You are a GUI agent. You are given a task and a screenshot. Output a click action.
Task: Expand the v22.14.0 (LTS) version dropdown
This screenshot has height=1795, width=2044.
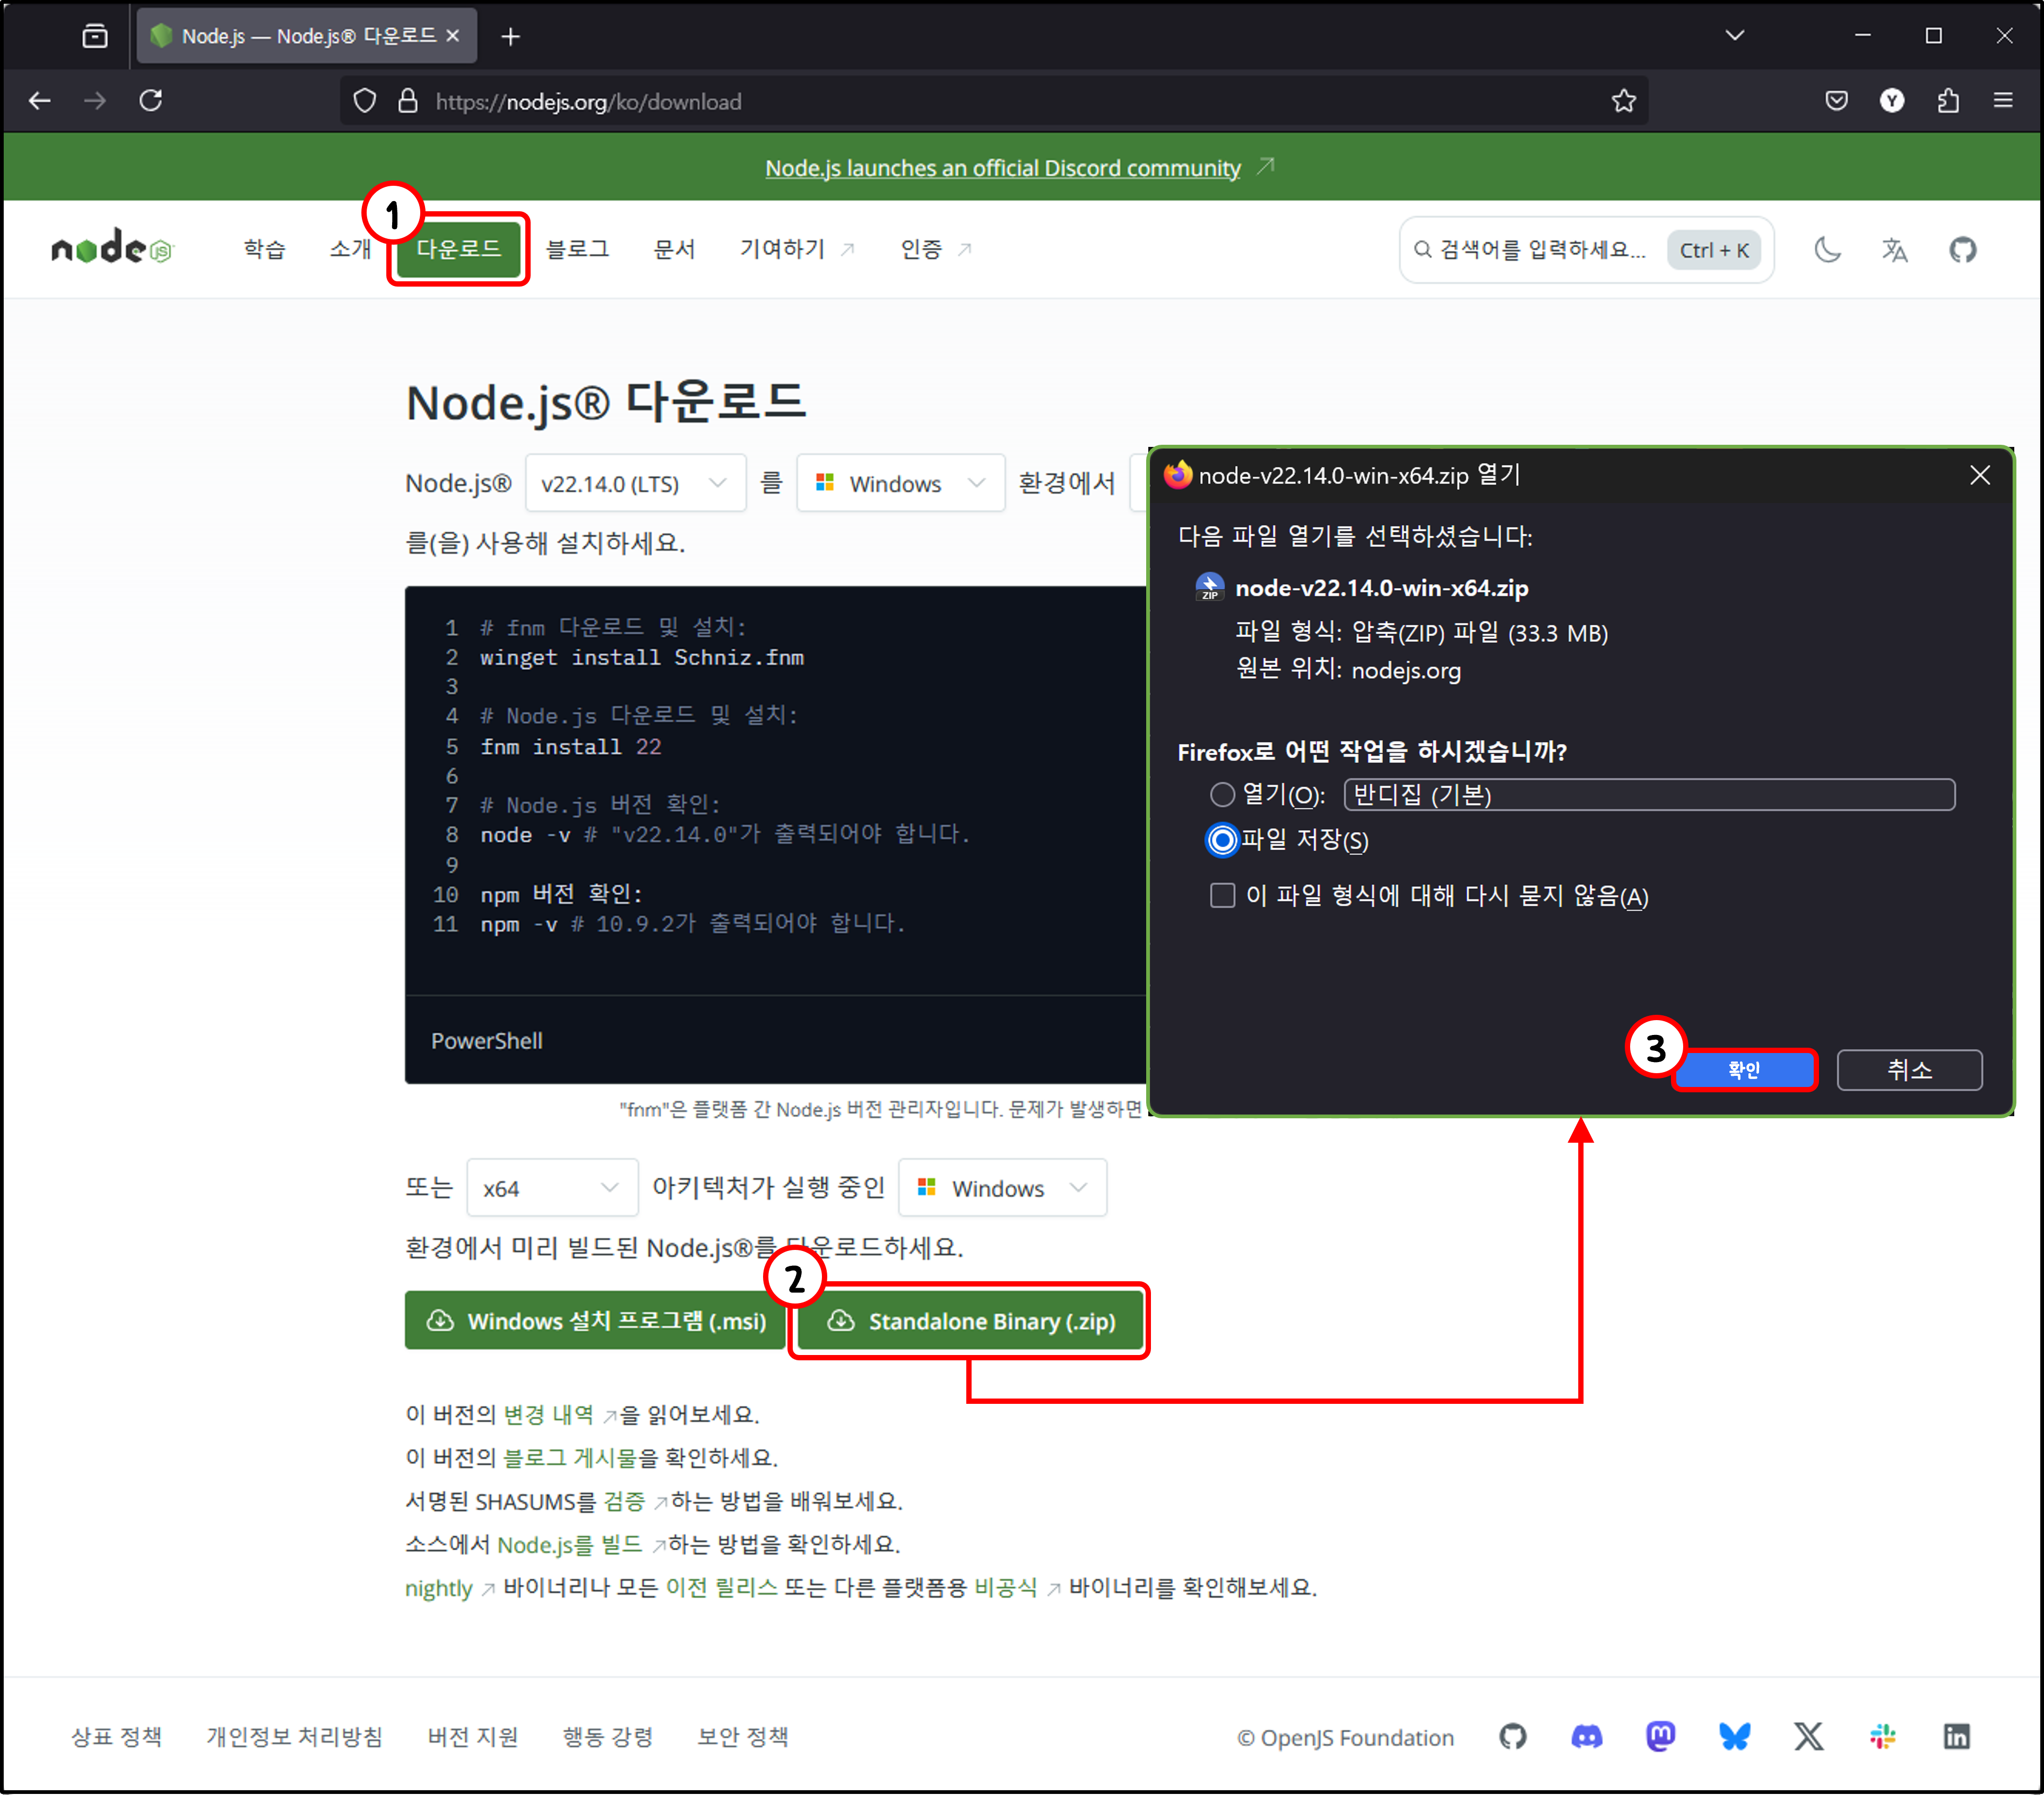click(634, 484)
